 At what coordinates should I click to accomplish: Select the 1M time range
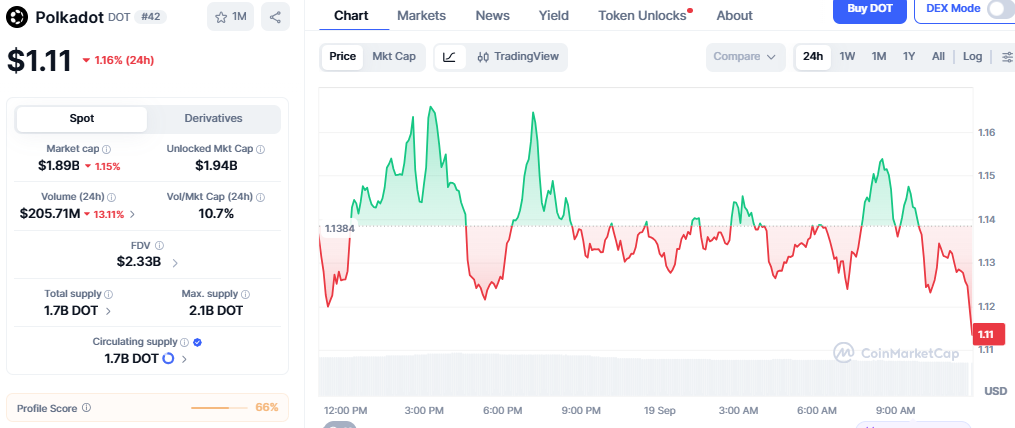[878, 57]
